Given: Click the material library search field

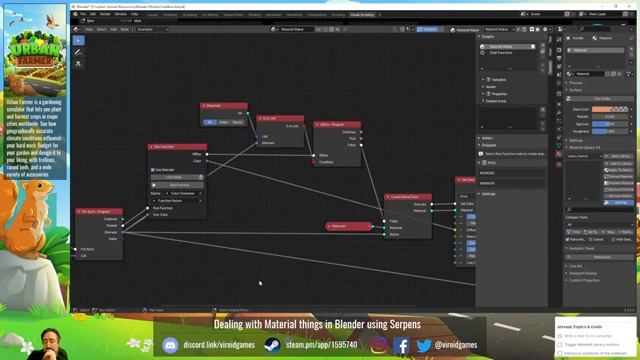Looking at the screenshot, I should click(599, 210).
